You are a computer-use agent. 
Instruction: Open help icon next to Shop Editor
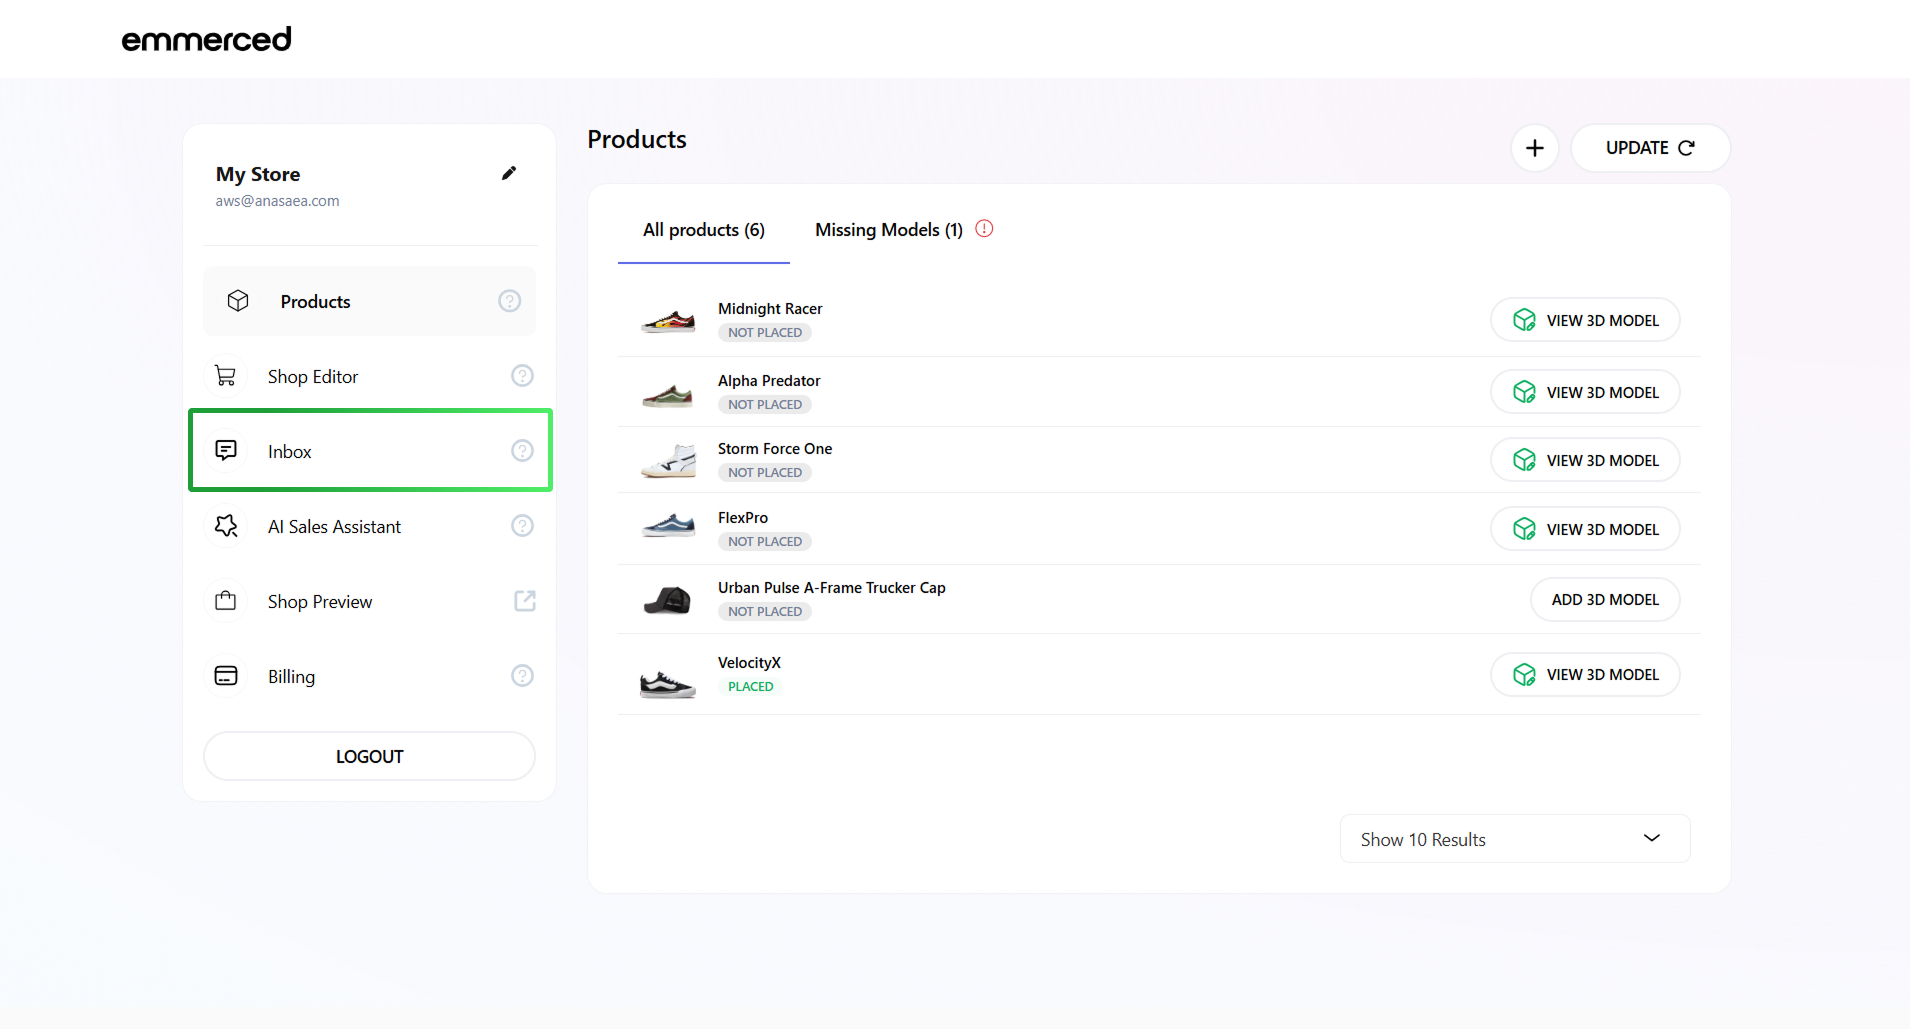522,376
